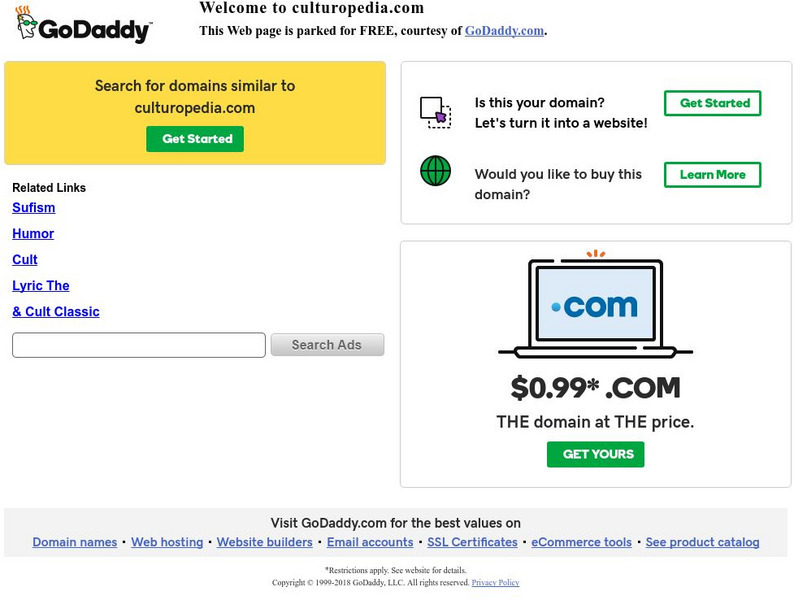Open the Cult related link

click(25, 260)
